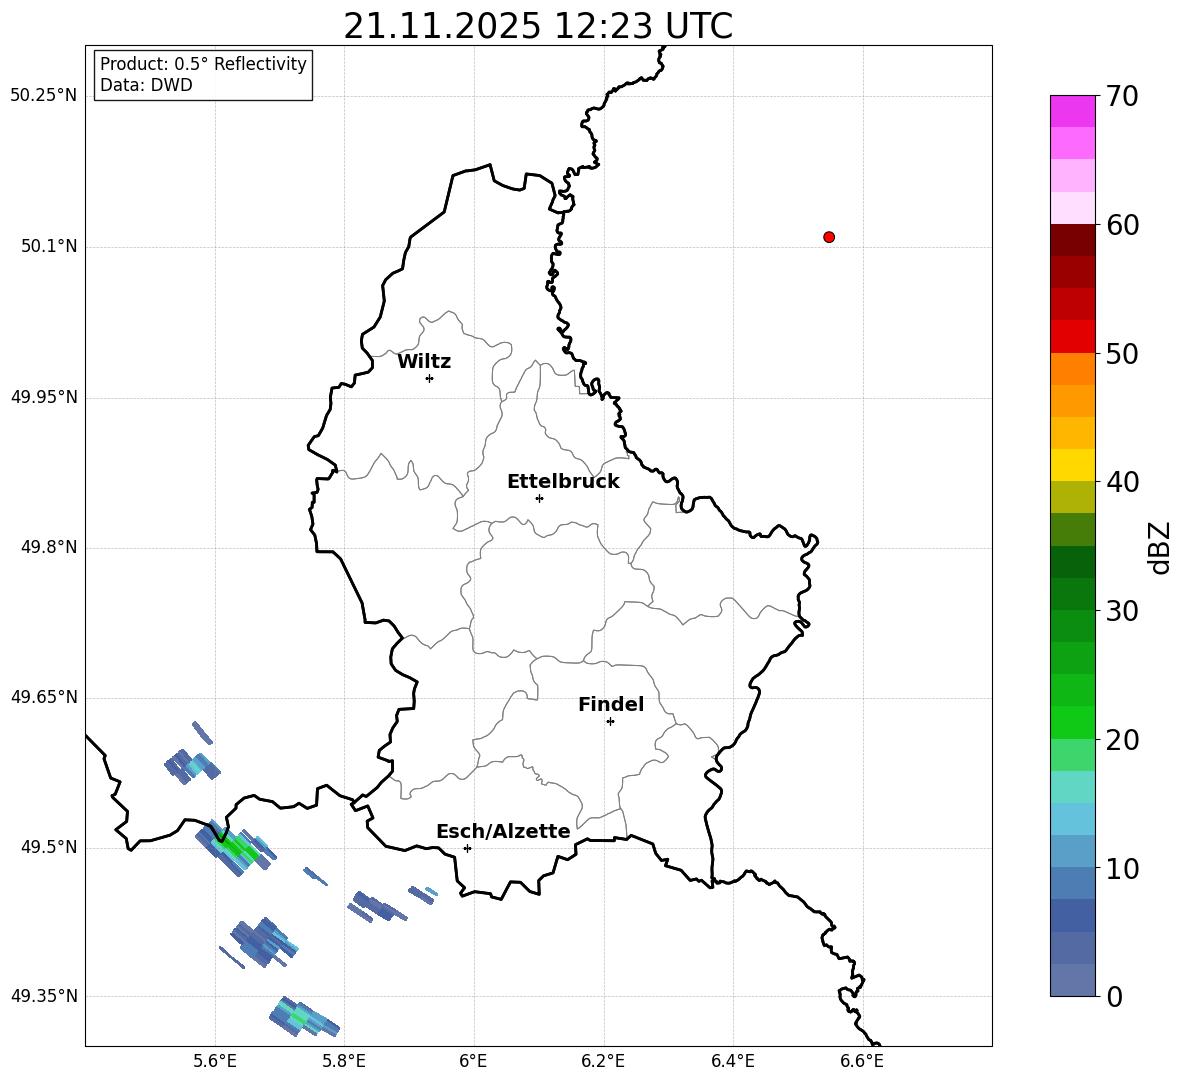The image size is (1184, 1081).
Task: Click the '49.8°N' latitude label
Action: [49, 547]
